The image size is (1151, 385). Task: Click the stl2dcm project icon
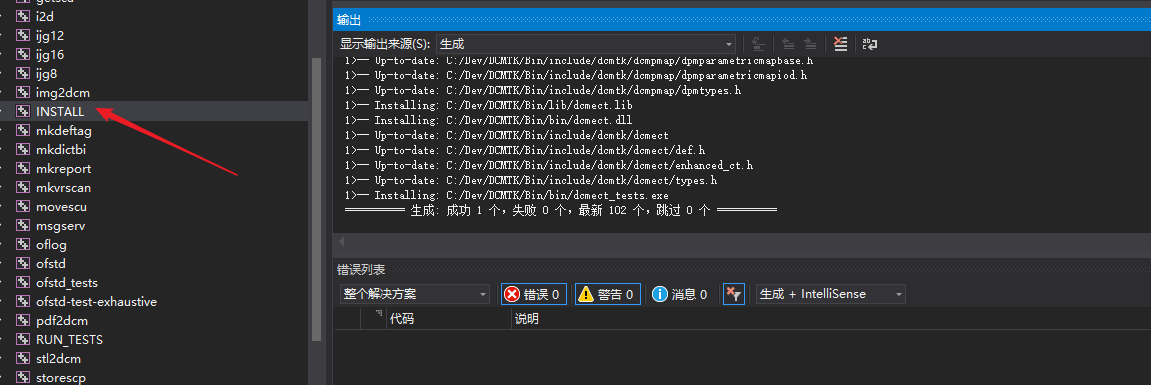click(x=23, y=359)
